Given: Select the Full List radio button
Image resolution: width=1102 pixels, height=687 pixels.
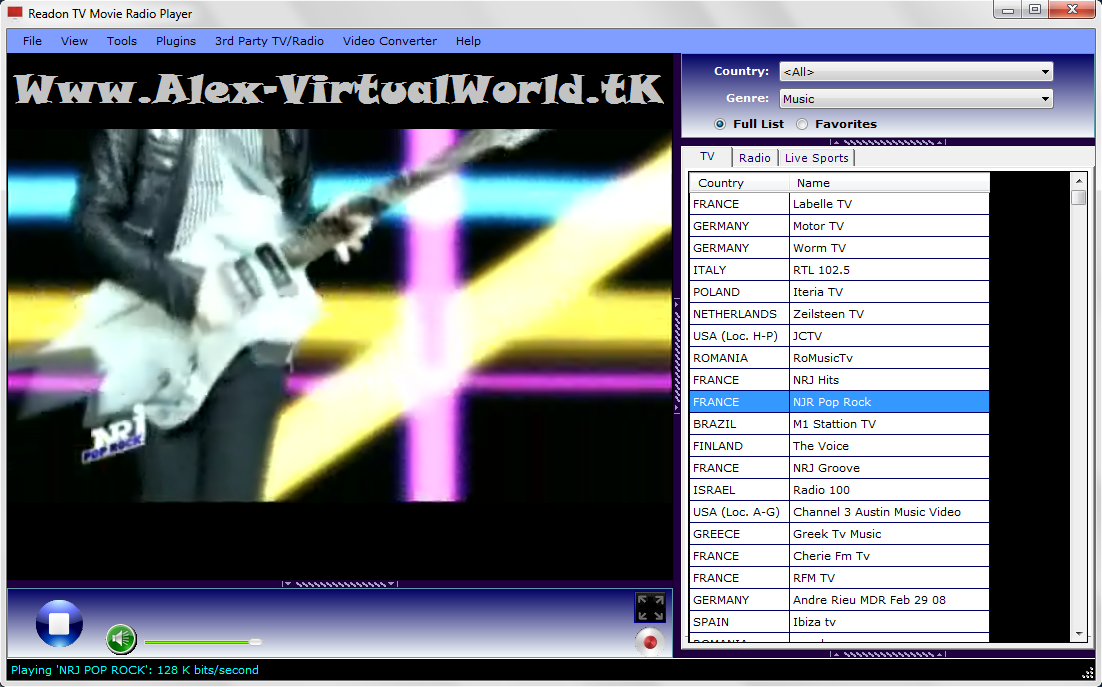Looking at the screenshot, I should point(720,124).
